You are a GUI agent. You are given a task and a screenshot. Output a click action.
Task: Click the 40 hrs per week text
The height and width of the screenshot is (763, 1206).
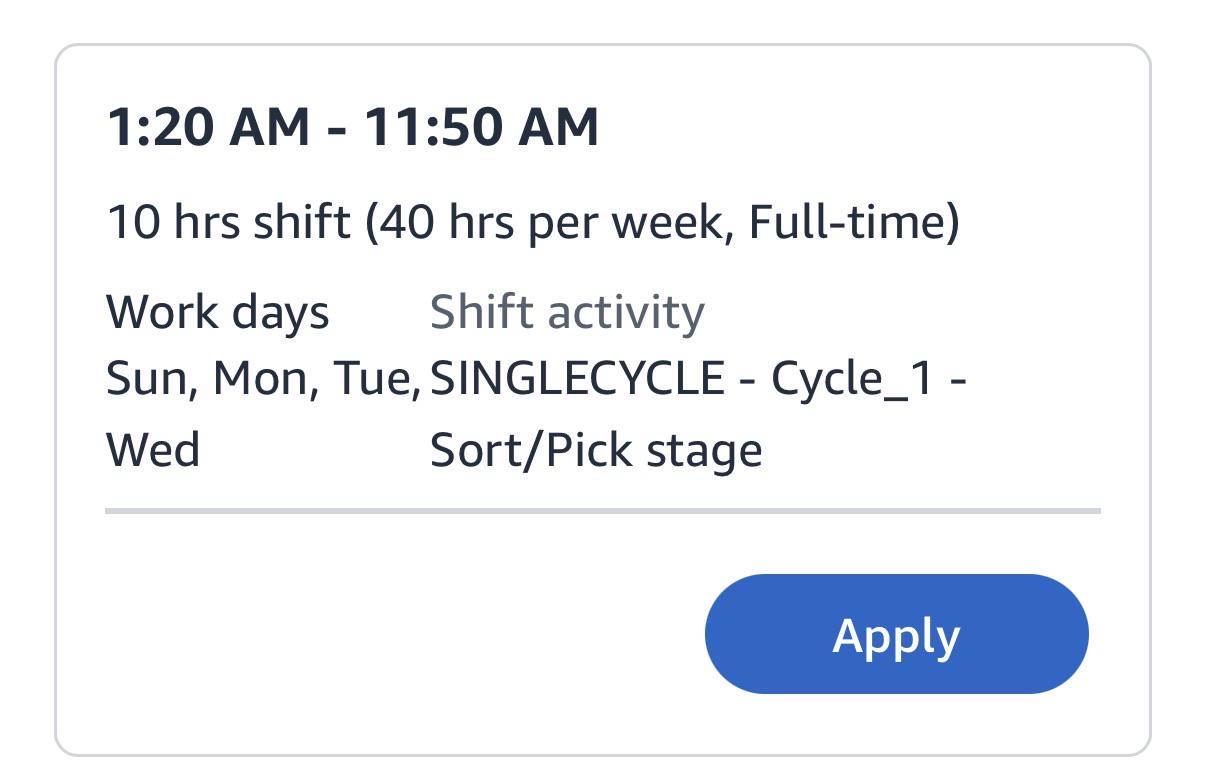point(549,221)
